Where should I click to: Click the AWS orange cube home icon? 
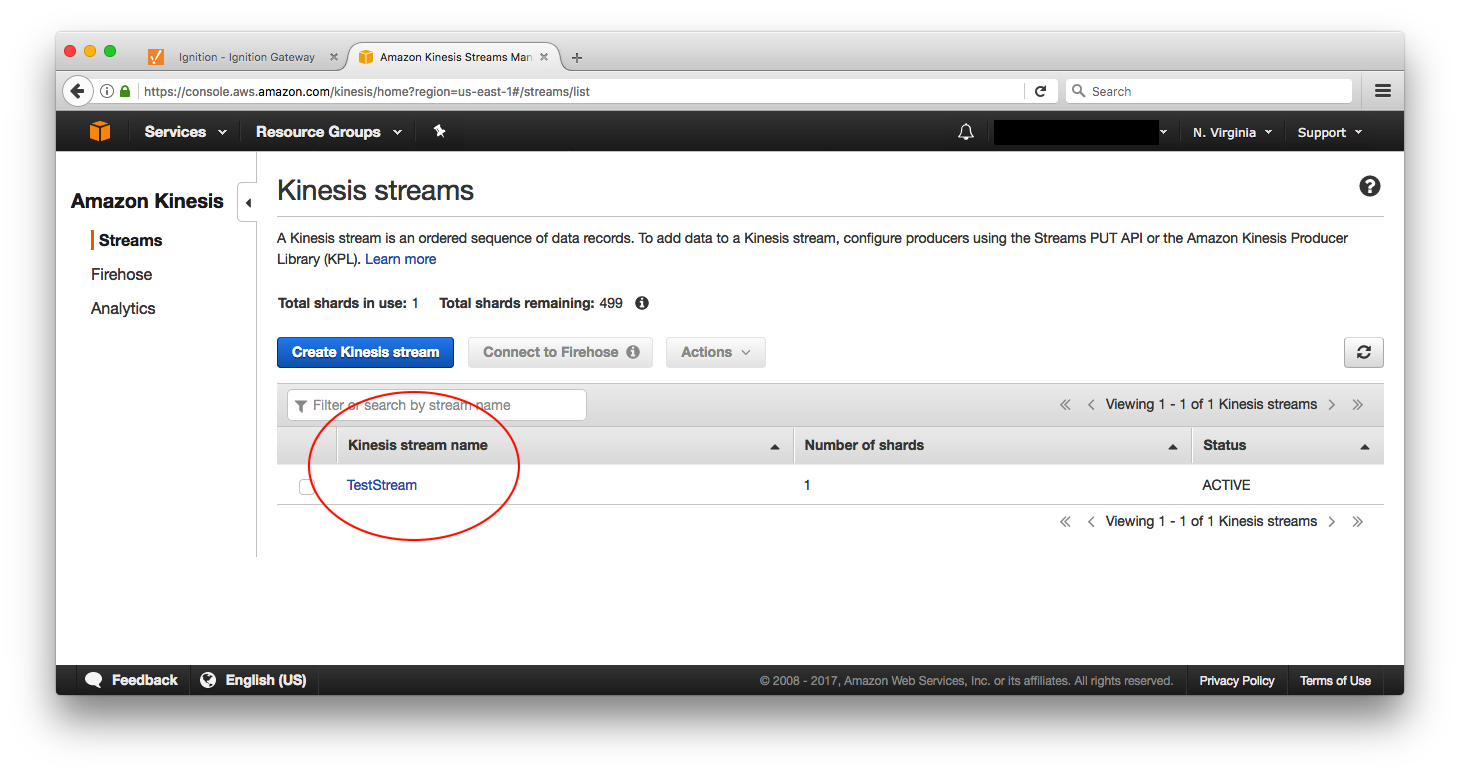point(100,132)
